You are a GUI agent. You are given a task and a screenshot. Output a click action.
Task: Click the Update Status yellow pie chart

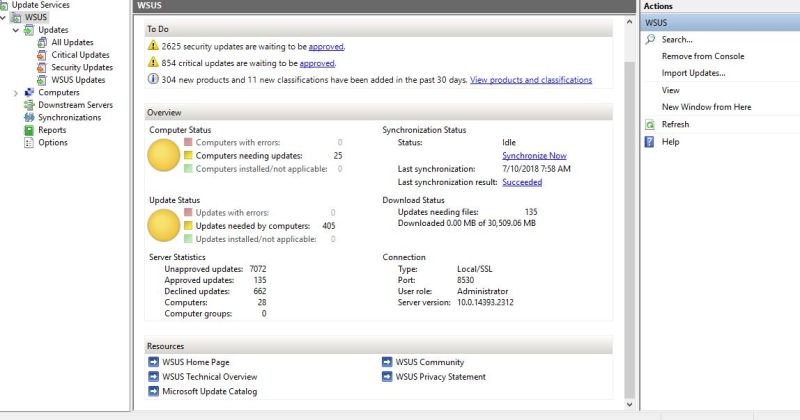[x=164, y=225]
